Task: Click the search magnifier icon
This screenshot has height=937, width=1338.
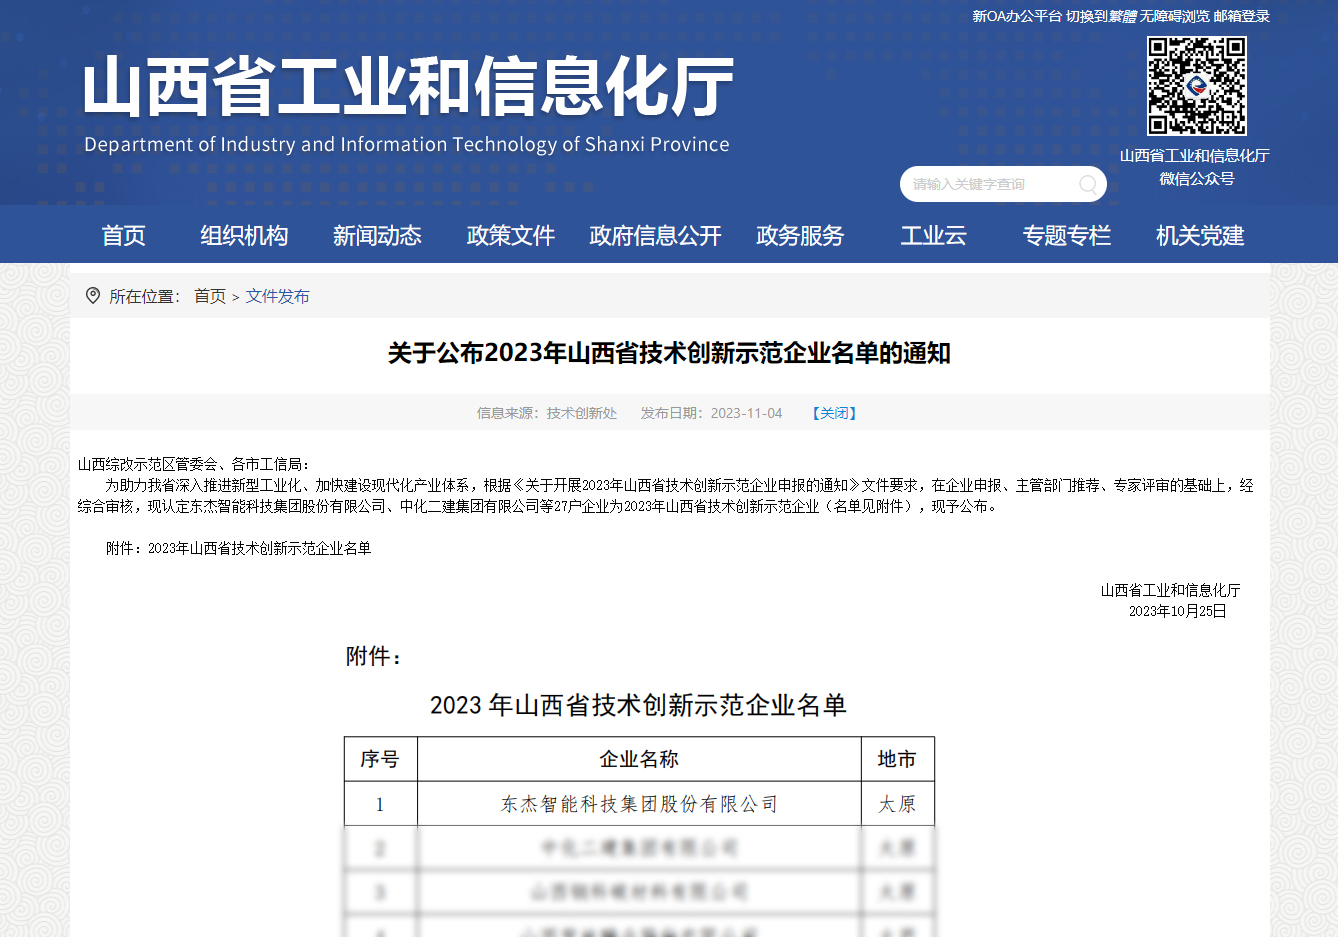Action: [x=1087, y=184]
